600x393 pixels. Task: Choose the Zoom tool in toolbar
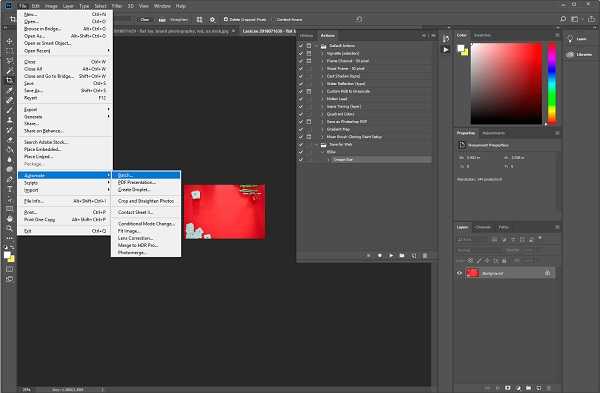pyautogui.click(x=10, y=228)
